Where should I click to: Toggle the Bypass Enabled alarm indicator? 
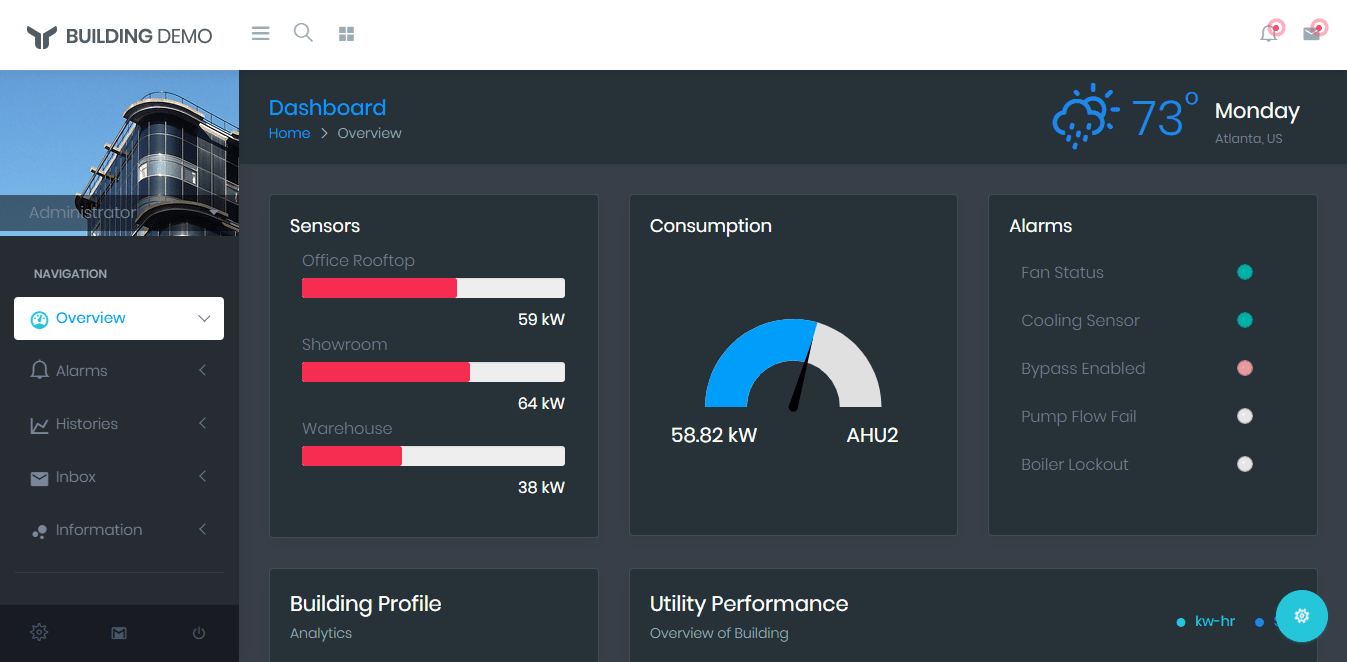point(1244,367)
